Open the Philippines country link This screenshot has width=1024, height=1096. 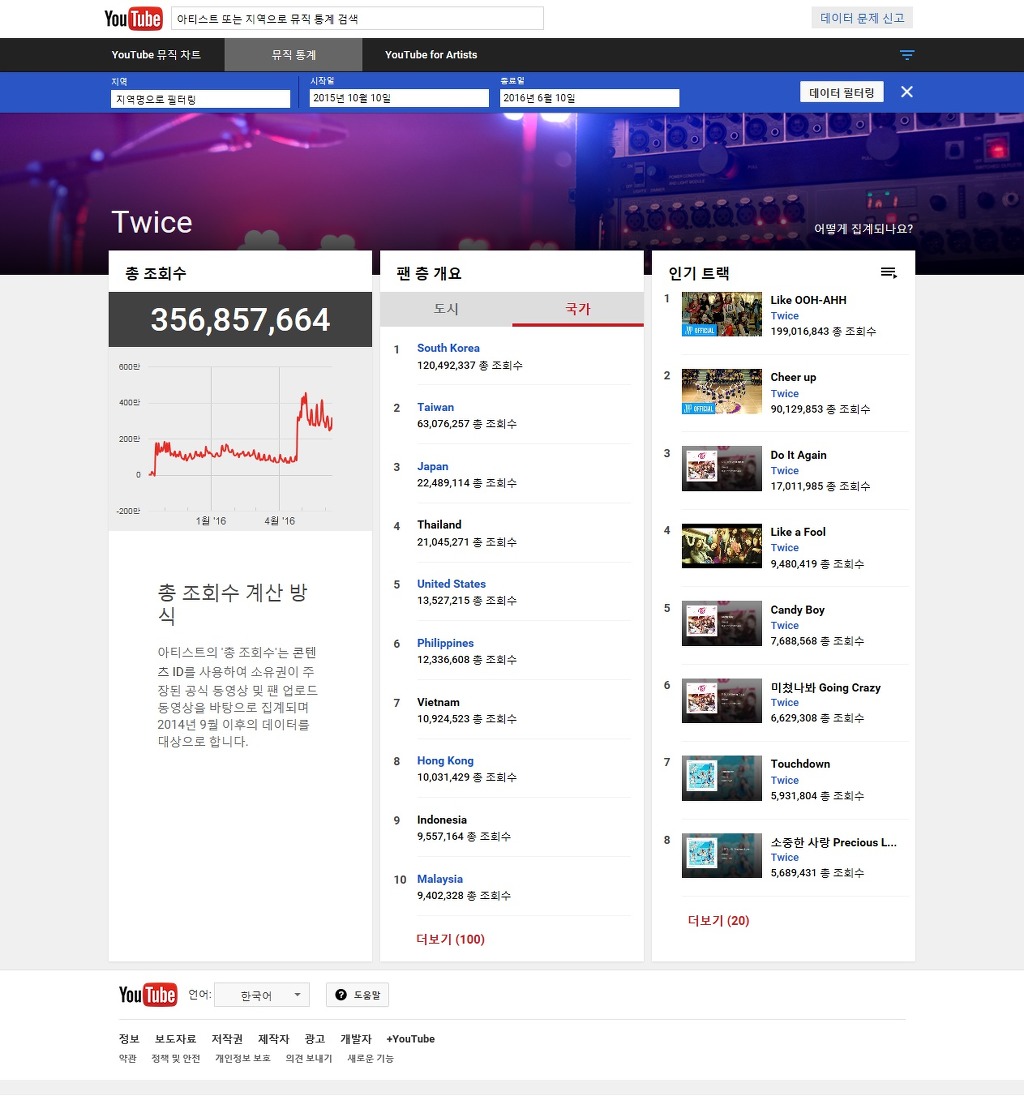(x=445, y=643)
